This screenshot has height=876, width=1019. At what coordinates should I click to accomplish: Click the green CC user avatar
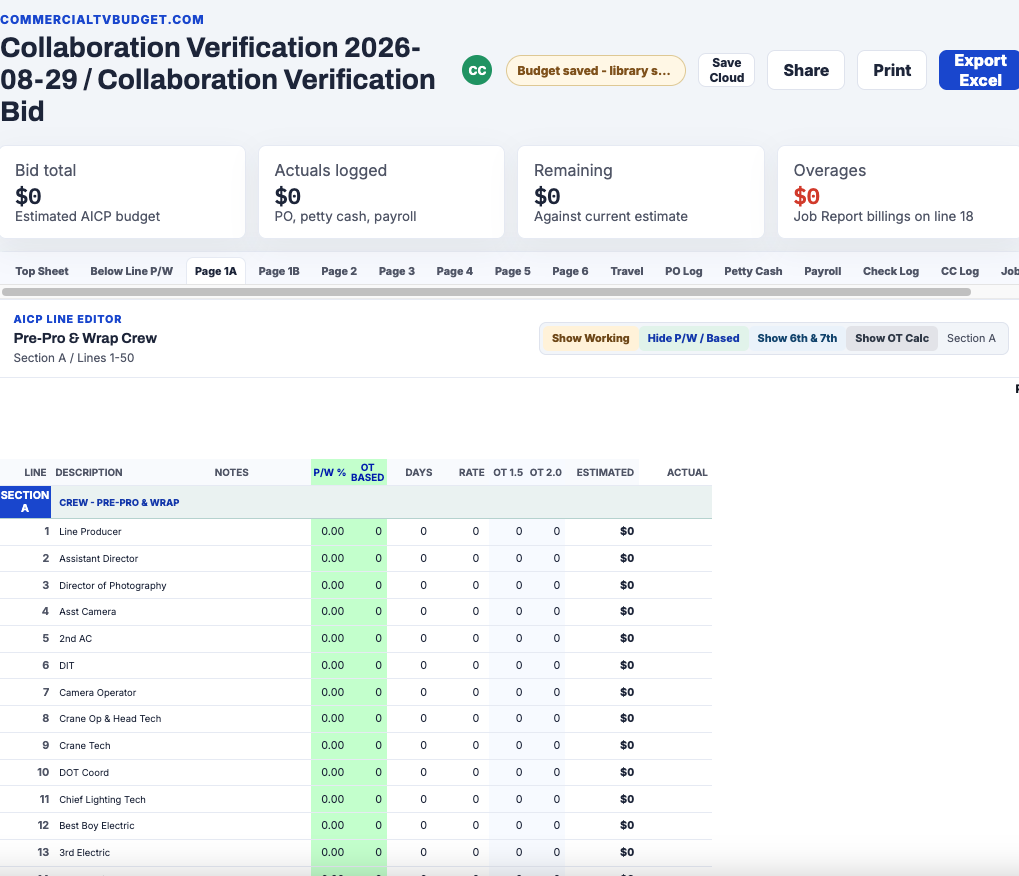tap(477, 70)
